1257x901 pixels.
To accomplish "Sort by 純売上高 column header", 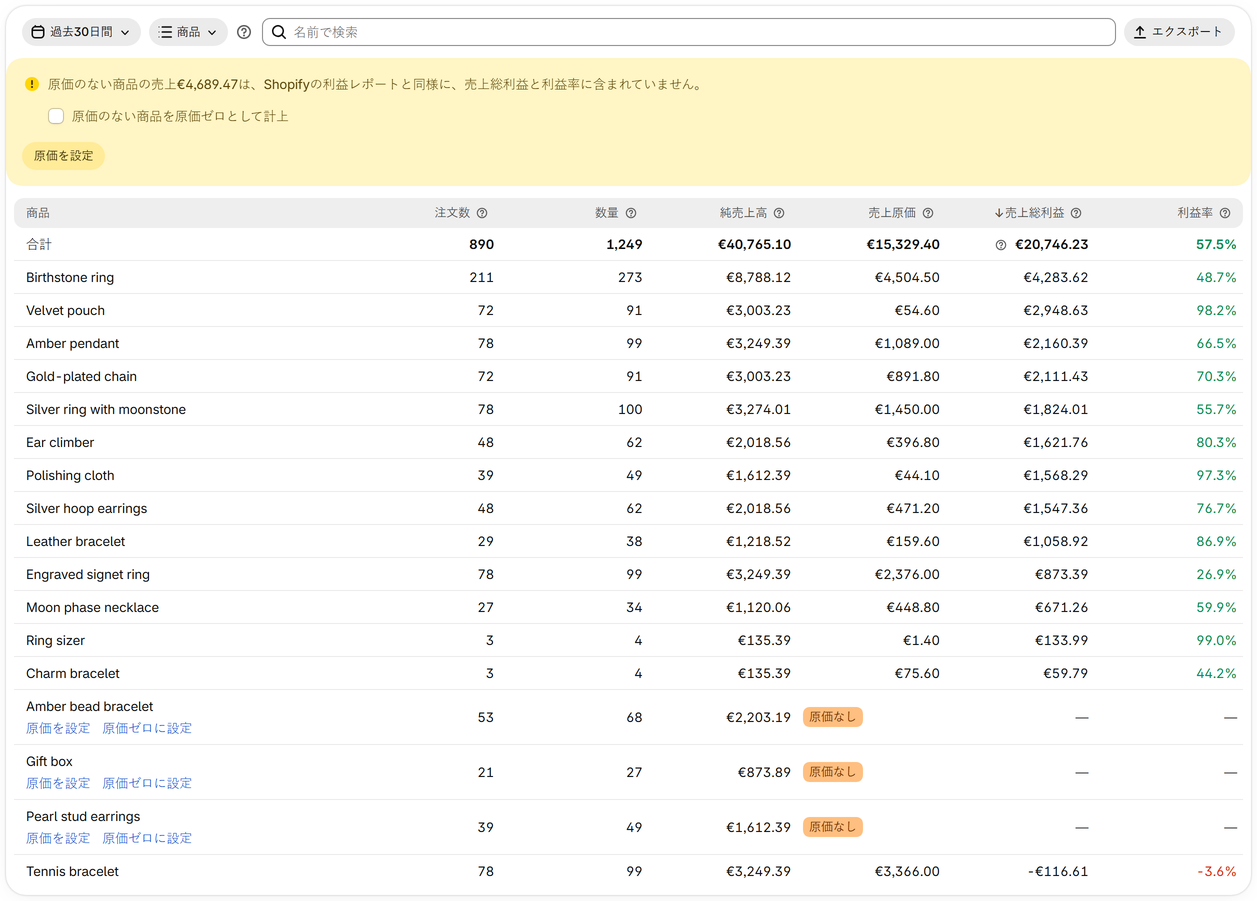I will (743, 213).
